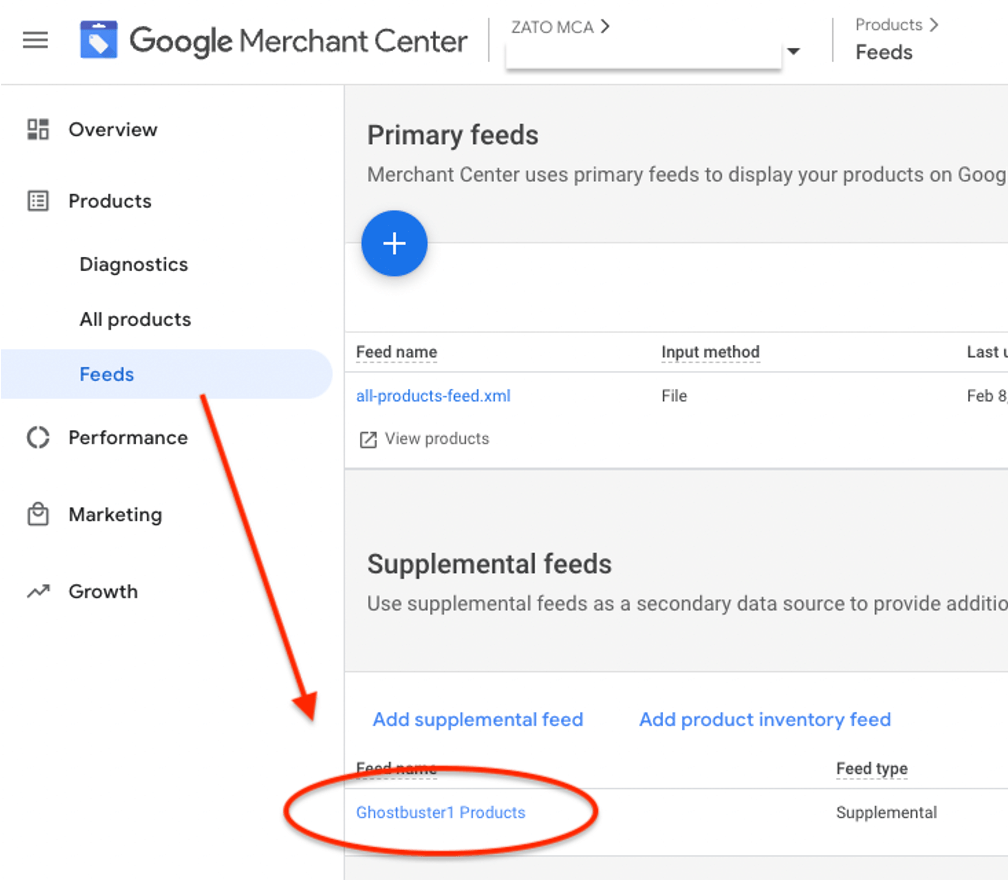1008x880 pixels.
Task: Open the hamburger navigation menu
Action: (35, 40)
